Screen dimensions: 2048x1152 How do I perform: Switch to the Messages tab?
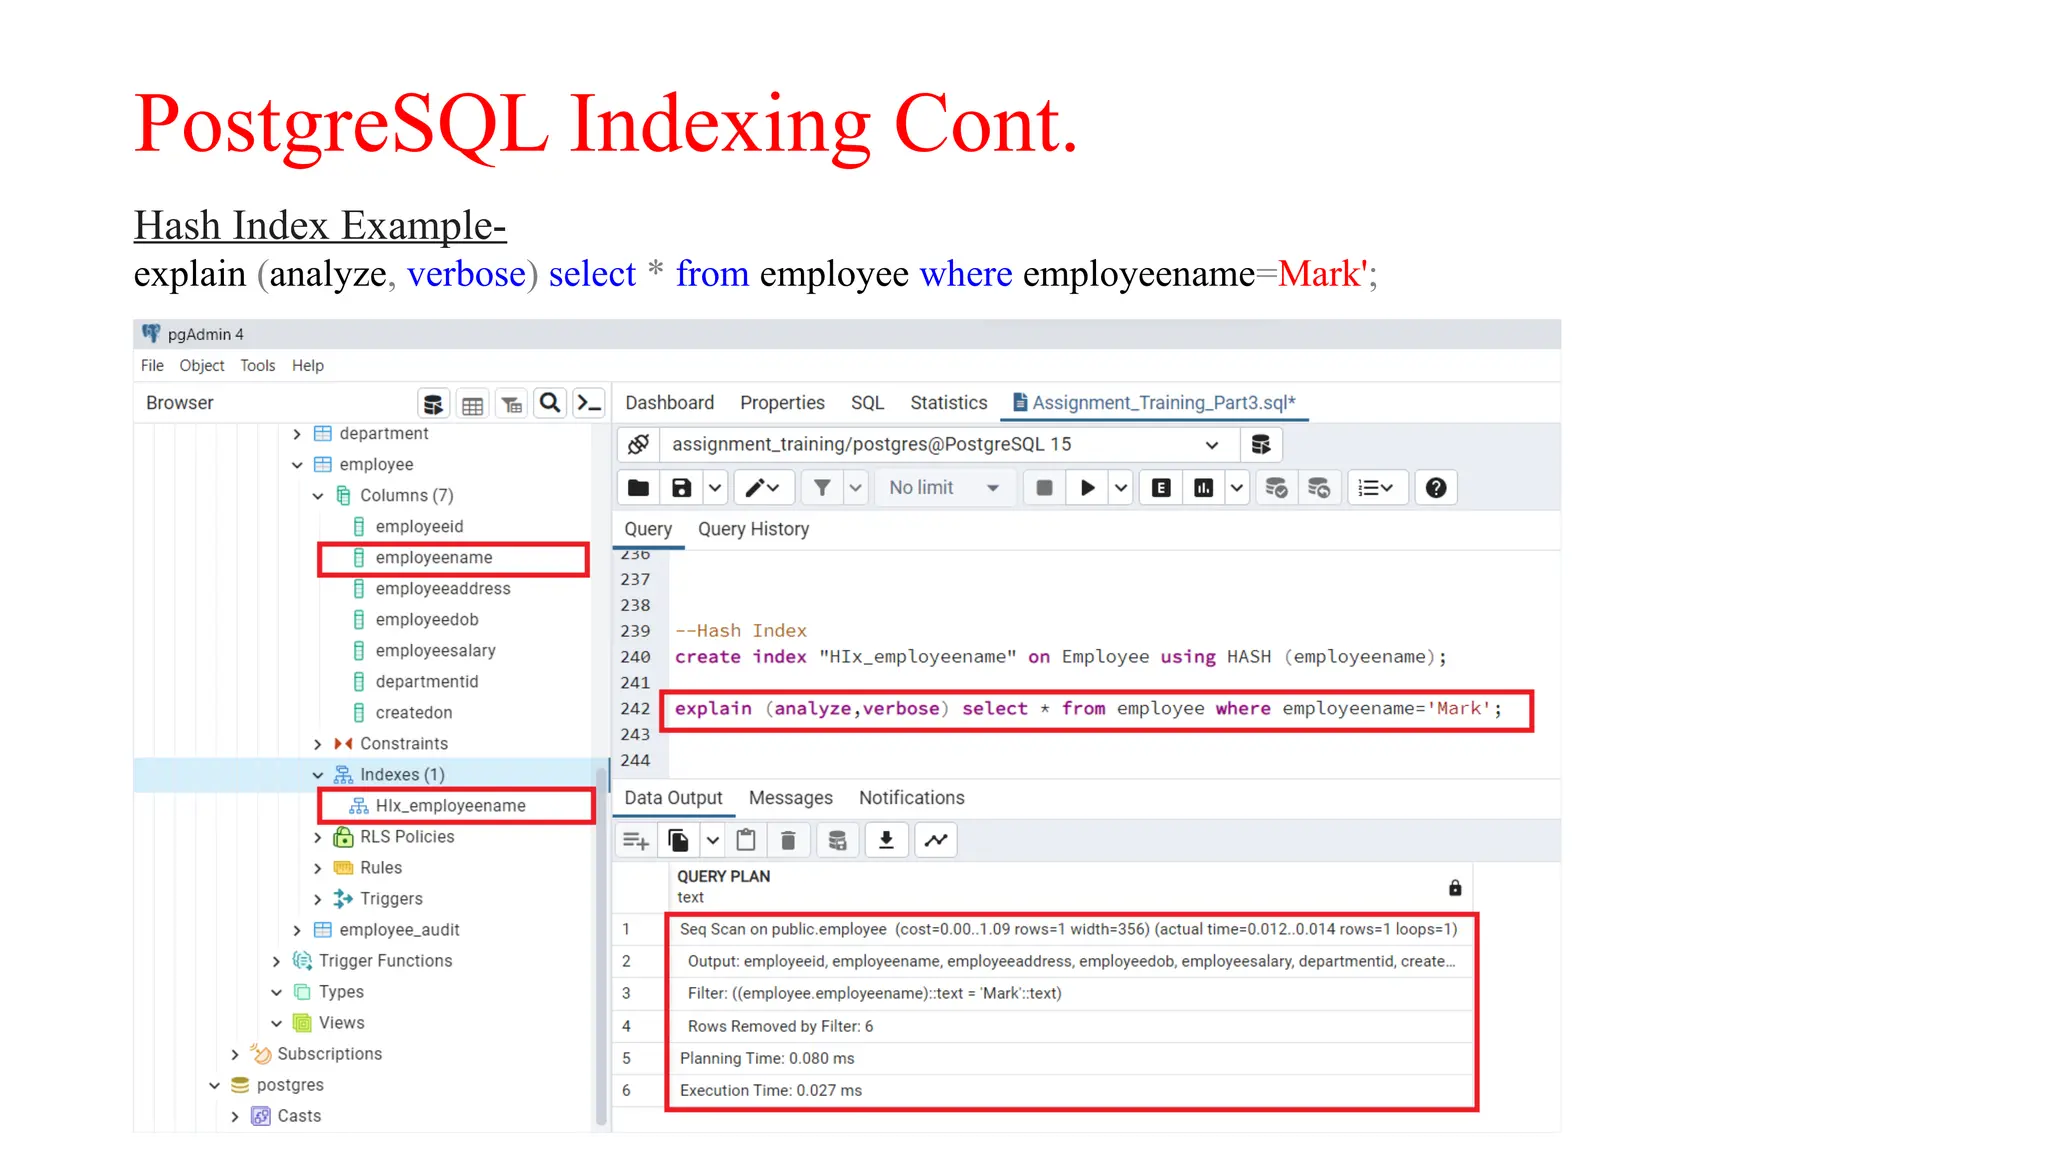790,798
